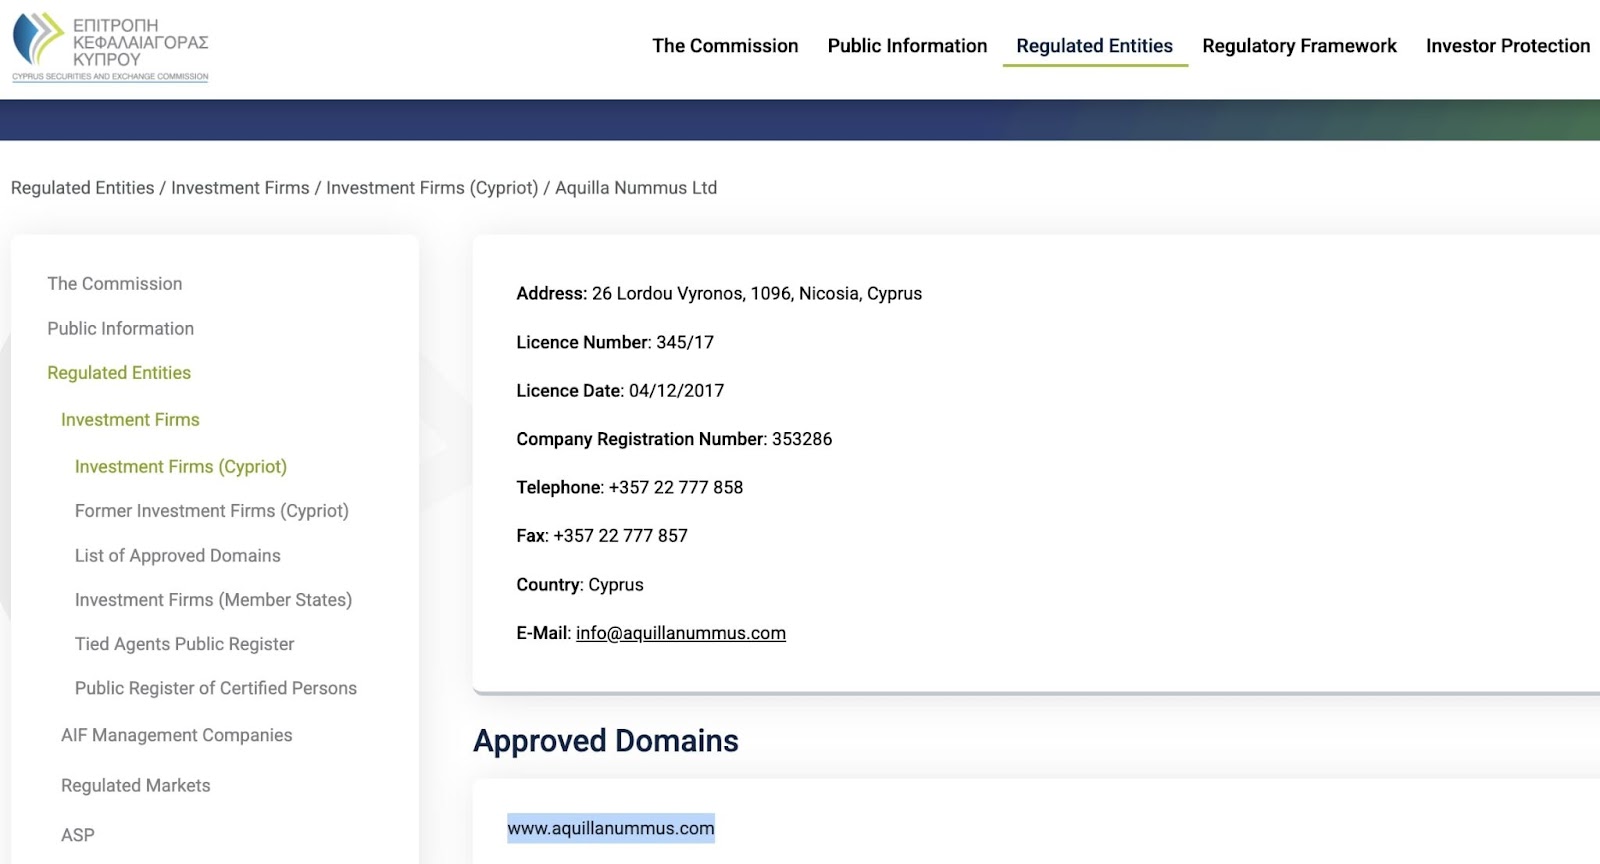Go to Investment Firms breadcrumb
The image size is (1600, 864).
pyautogui.click(x=240, y=188)
